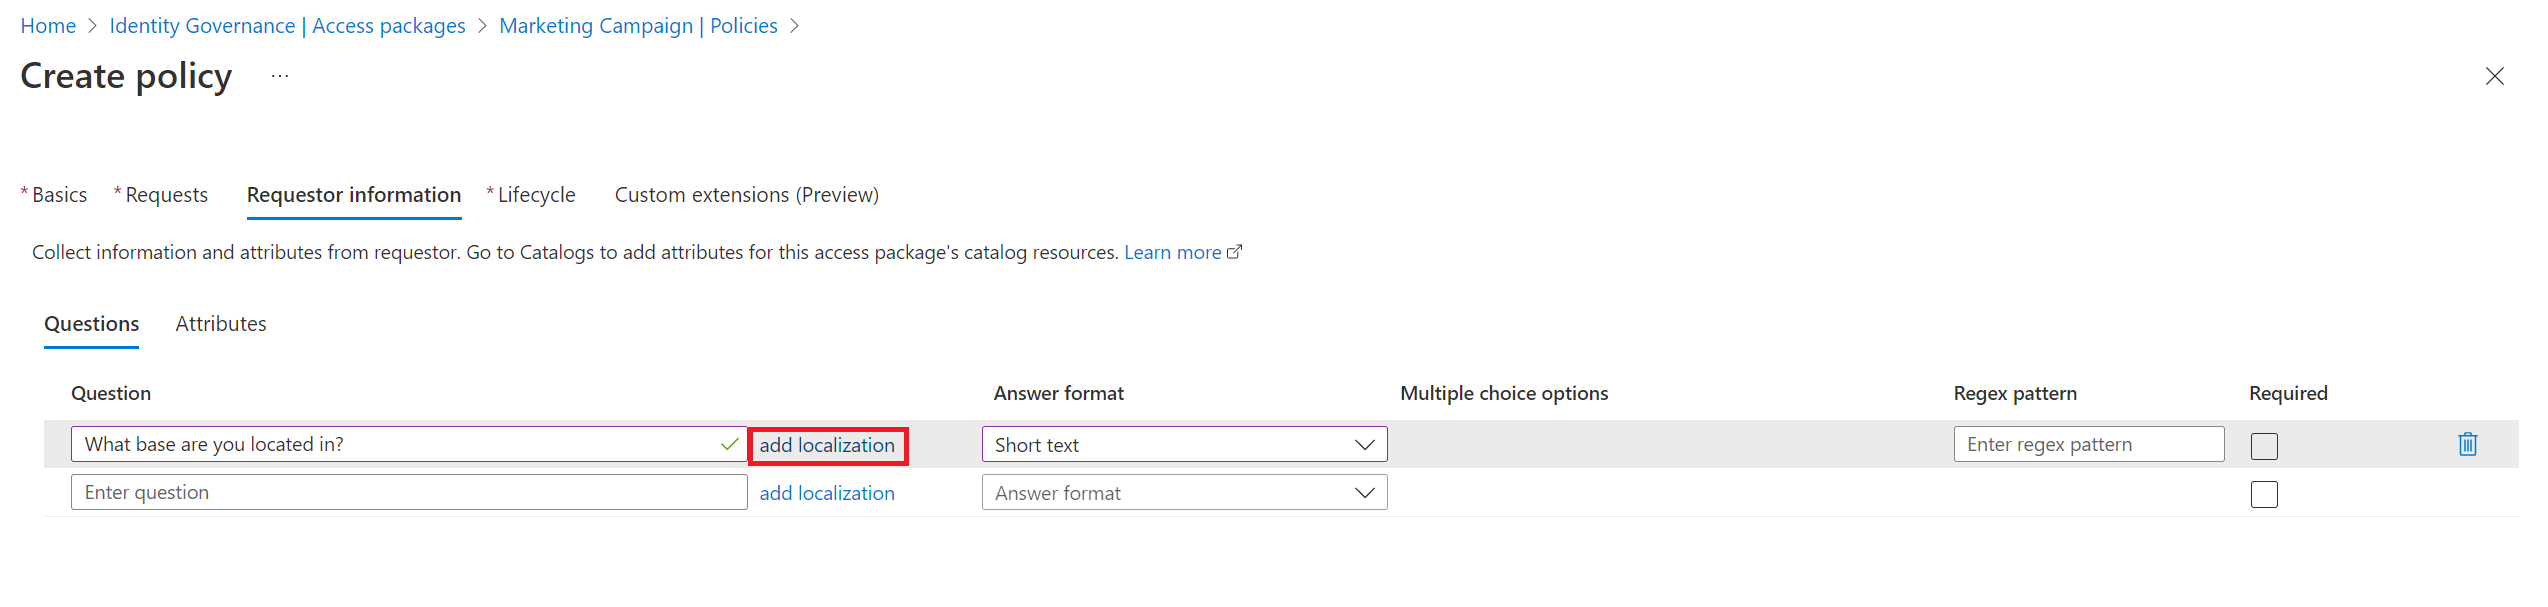Open the Learn more link
2548x607 pixels.
[x=1172, y=252]
